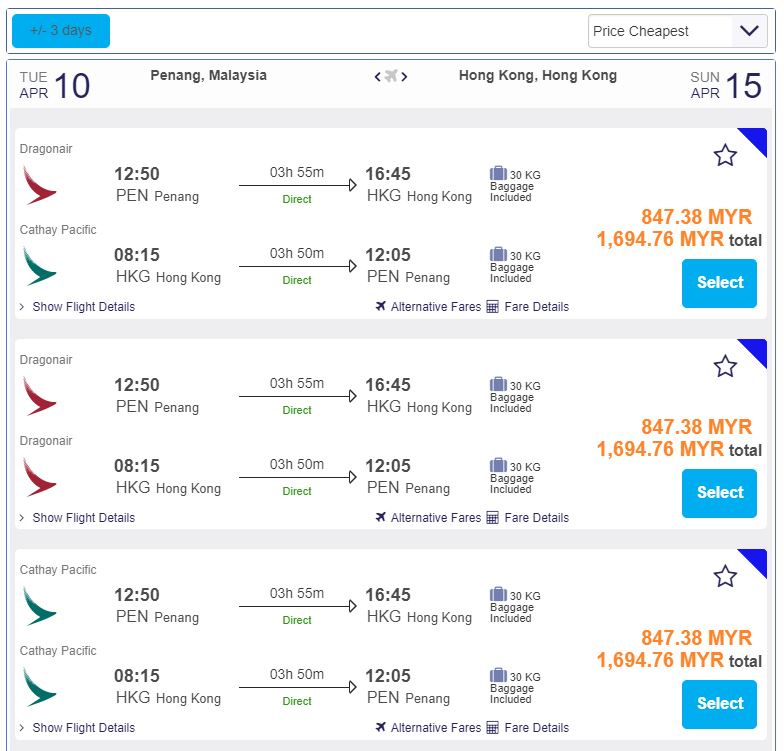Screen dimensions: 784x751
Task: Click the +/- 3 days button
Action: point(61,31)
